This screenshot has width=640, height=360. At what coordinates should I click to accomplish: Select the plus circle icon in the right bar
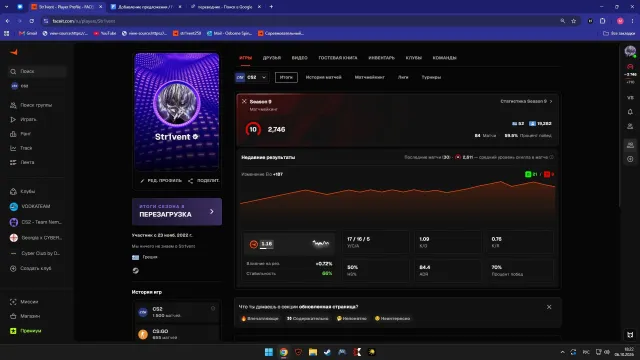630,159
